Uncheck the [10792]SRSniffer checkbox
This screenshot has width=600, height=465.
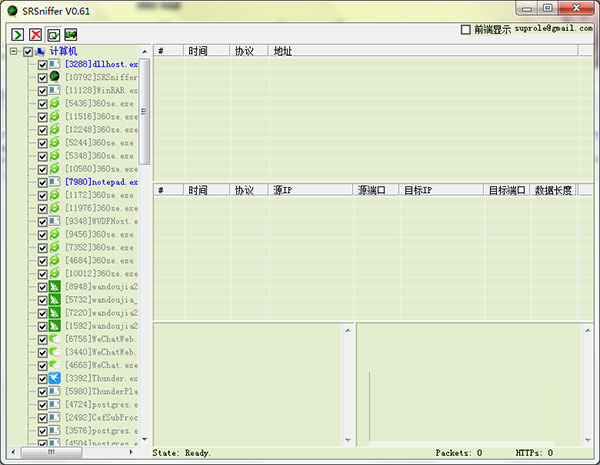pos(42,78)
